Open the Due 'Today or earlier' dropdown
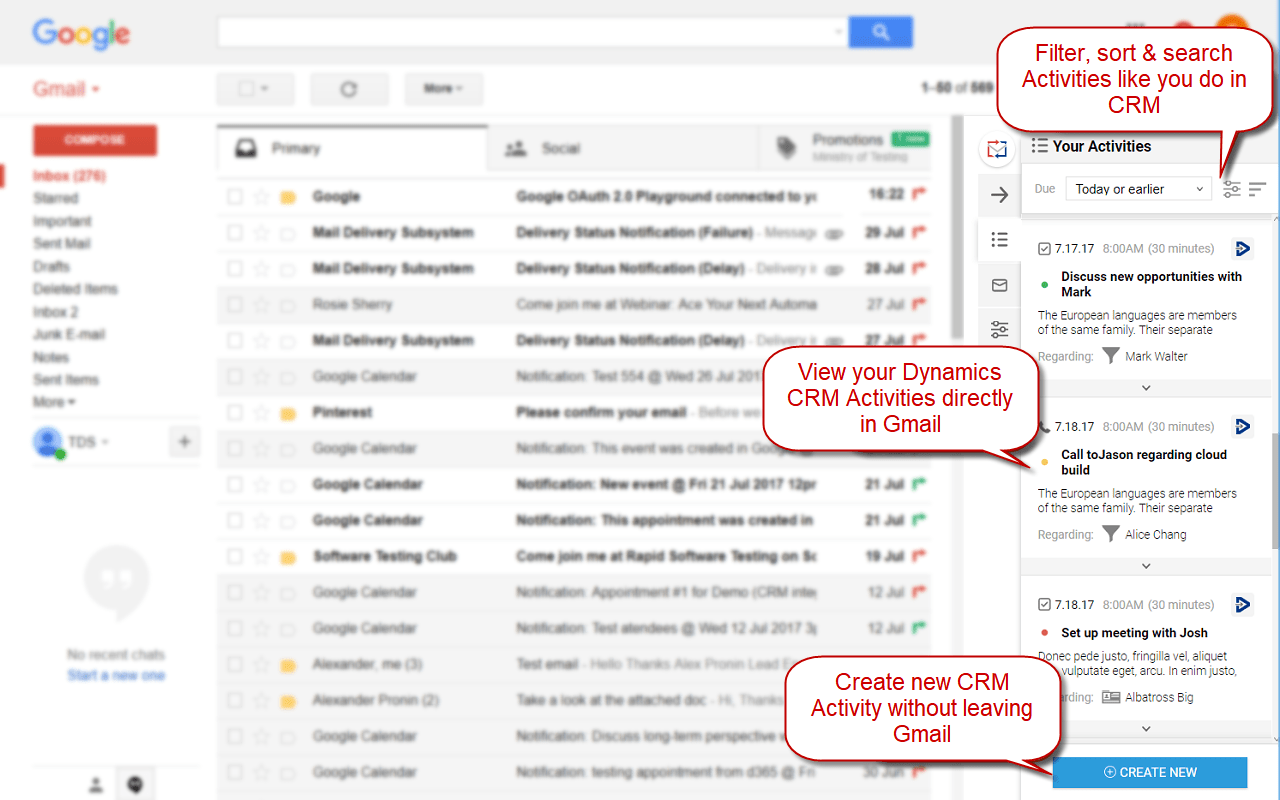Viewport: 1280px width, 800px height. point(1138,188)
